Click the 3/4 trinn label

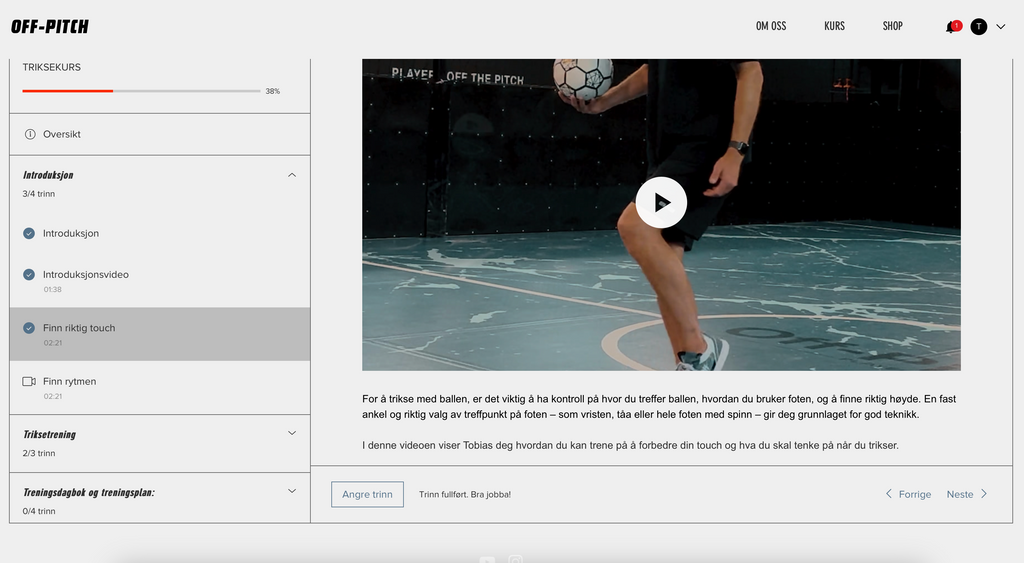[x=39, y=194]
